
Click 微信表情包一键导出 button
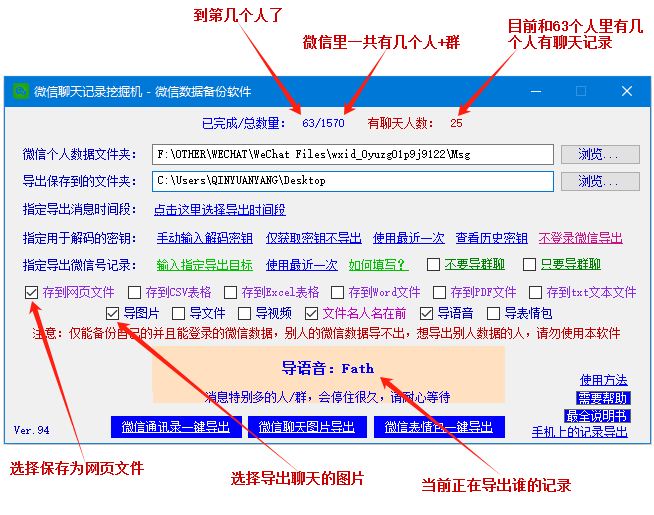pyautogui.click(x=439, y=427)
